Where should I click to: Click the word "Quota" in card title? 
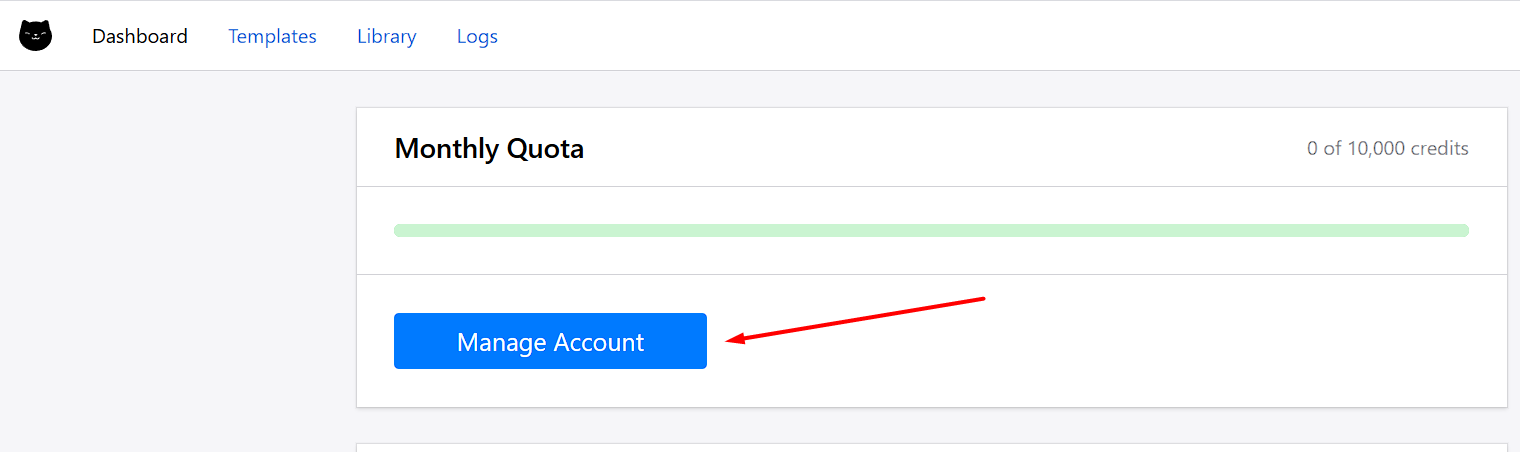click(x=545, y=148)
